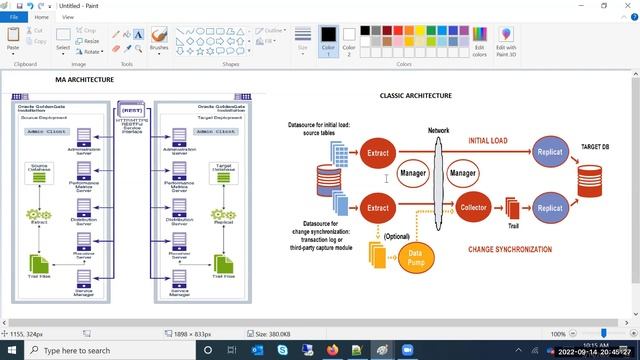Select the Color picker eyedropper tool
Viewport: 640px width, 360px height.
click(x=127, y=49)
